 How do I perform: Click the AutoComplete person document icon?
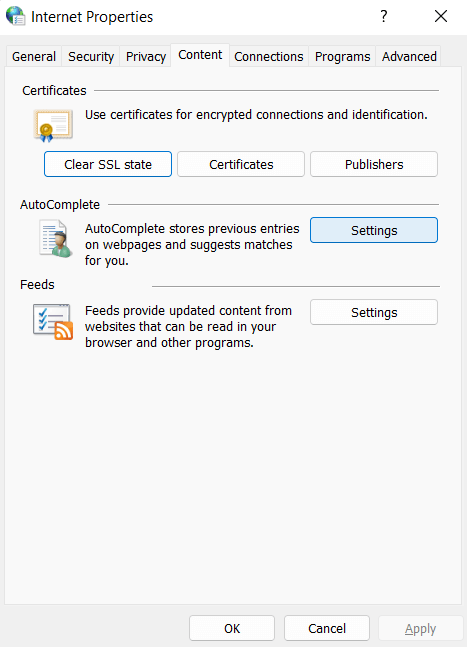coord(55,239)
